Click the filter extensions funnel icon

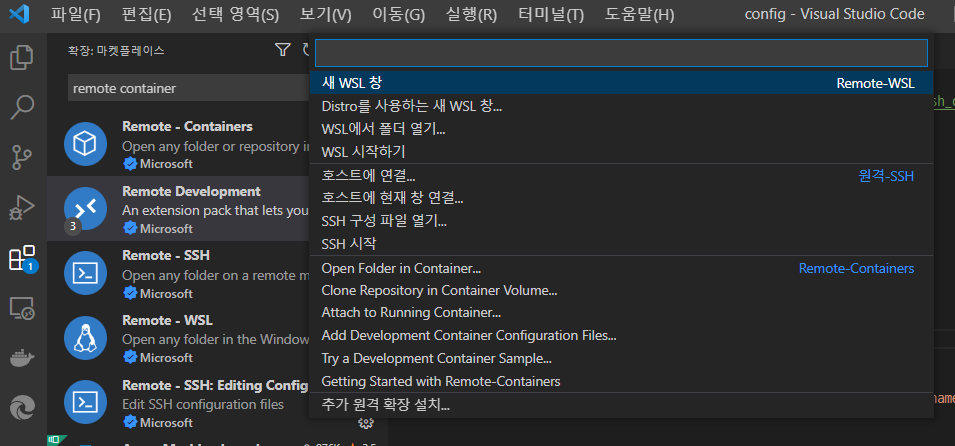tap(282, 50)
